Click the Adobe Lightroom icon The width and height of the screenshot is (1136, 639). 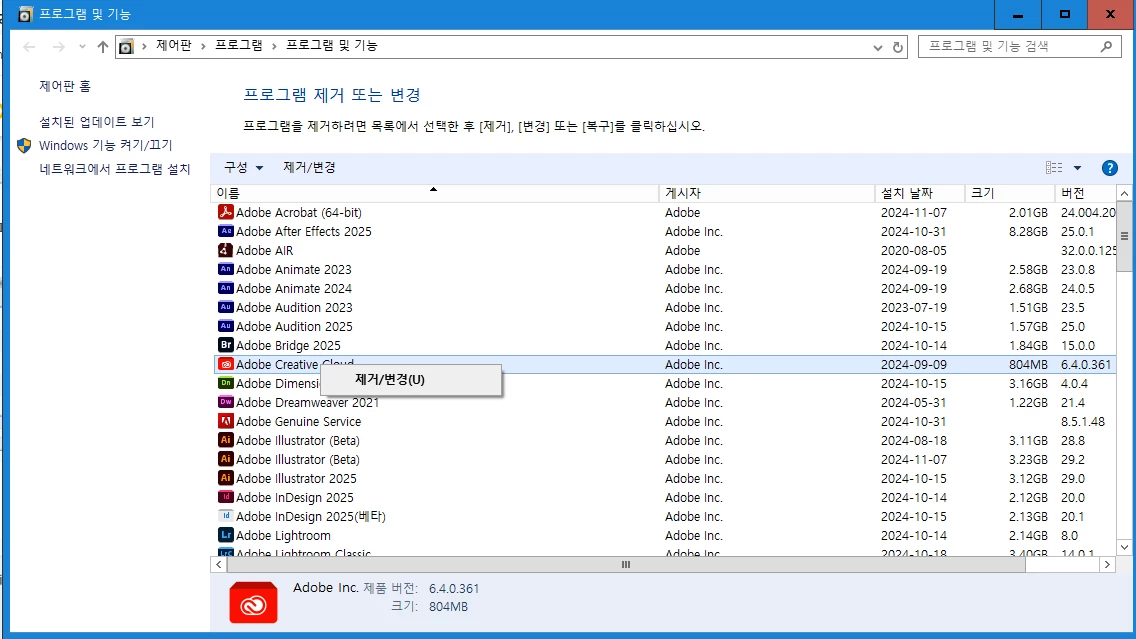[225, 535]
